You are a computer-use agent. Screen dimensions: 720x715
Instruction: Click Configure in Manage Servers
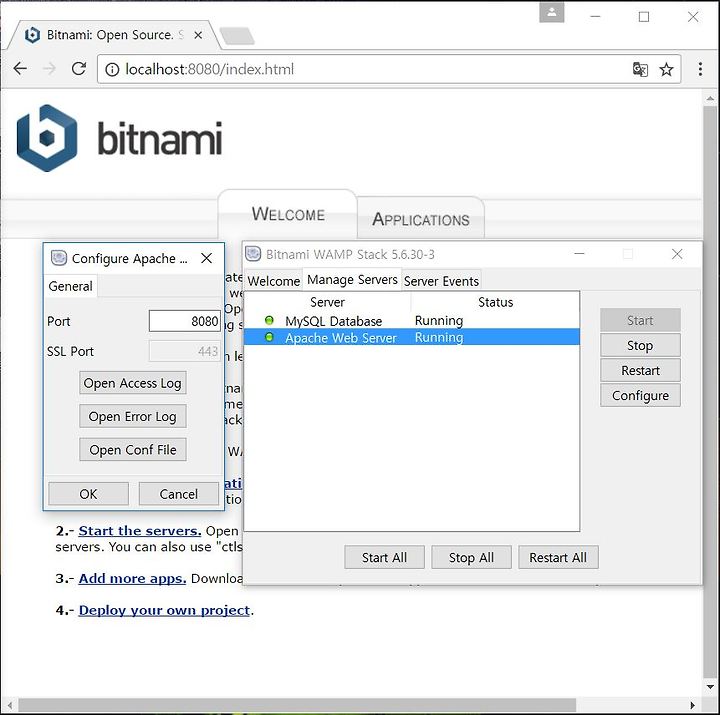point(640,395)
